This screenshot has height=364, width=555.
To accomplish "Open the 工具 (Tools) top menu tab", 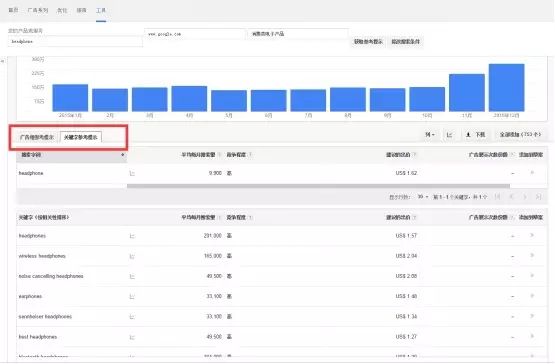I will tap(101, 10).
